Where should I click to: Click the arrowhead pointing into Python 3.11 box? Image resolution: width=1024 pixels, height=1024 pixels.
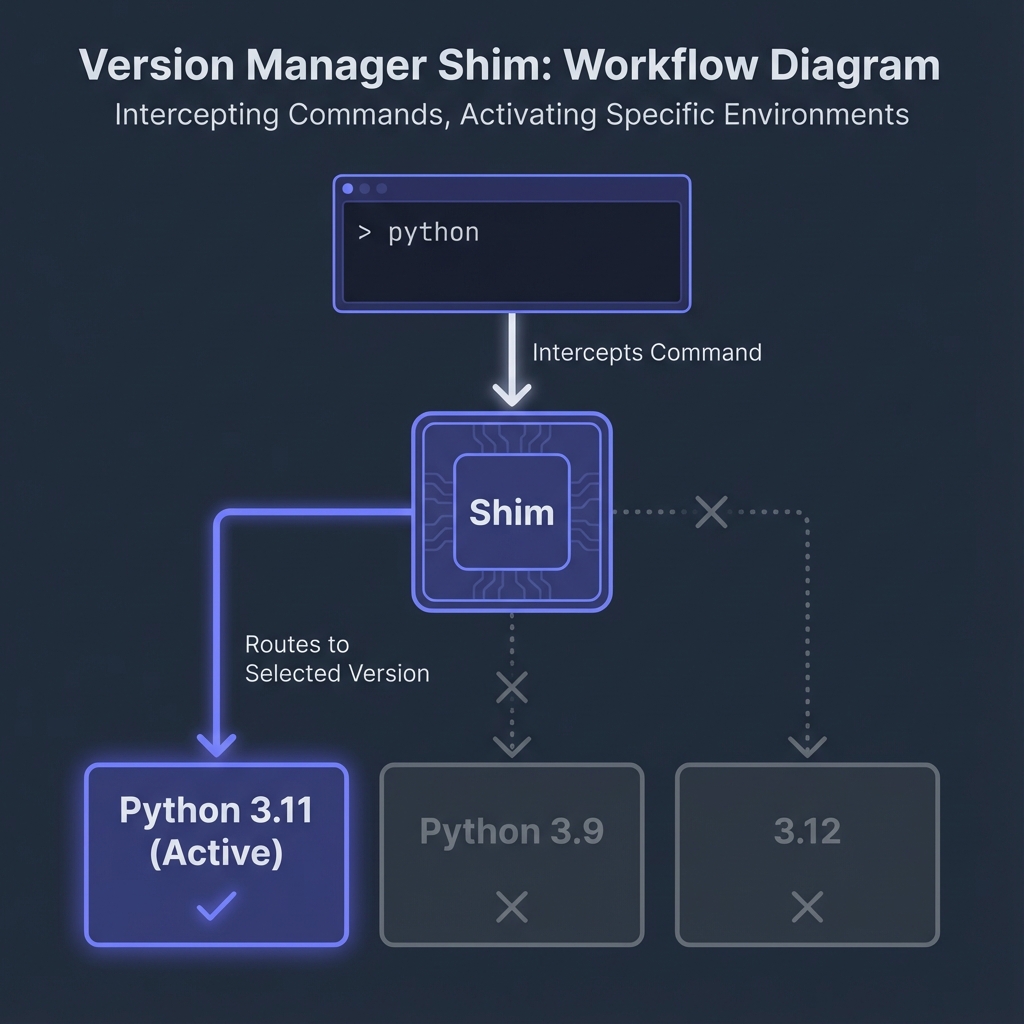click(x=217, y=744)
